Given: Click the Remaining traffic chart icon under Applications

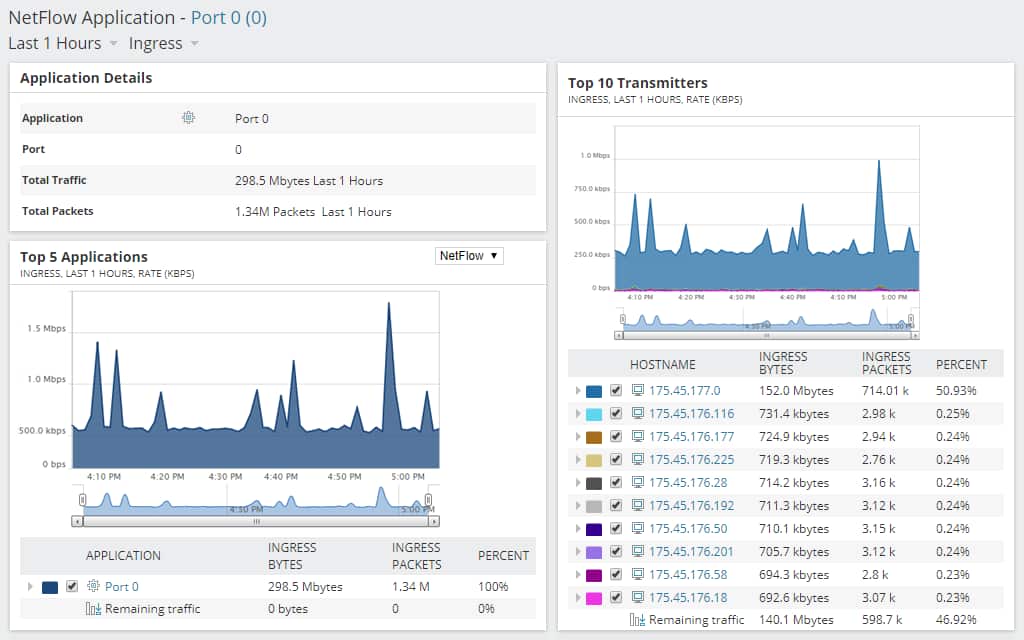Looking at the screenshot, I should (92, 608).
